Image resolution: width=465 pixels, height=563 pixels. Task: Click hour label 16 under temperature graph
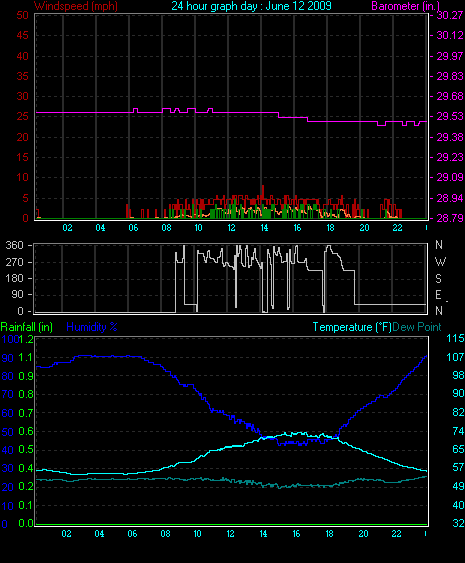pos(296,534)
